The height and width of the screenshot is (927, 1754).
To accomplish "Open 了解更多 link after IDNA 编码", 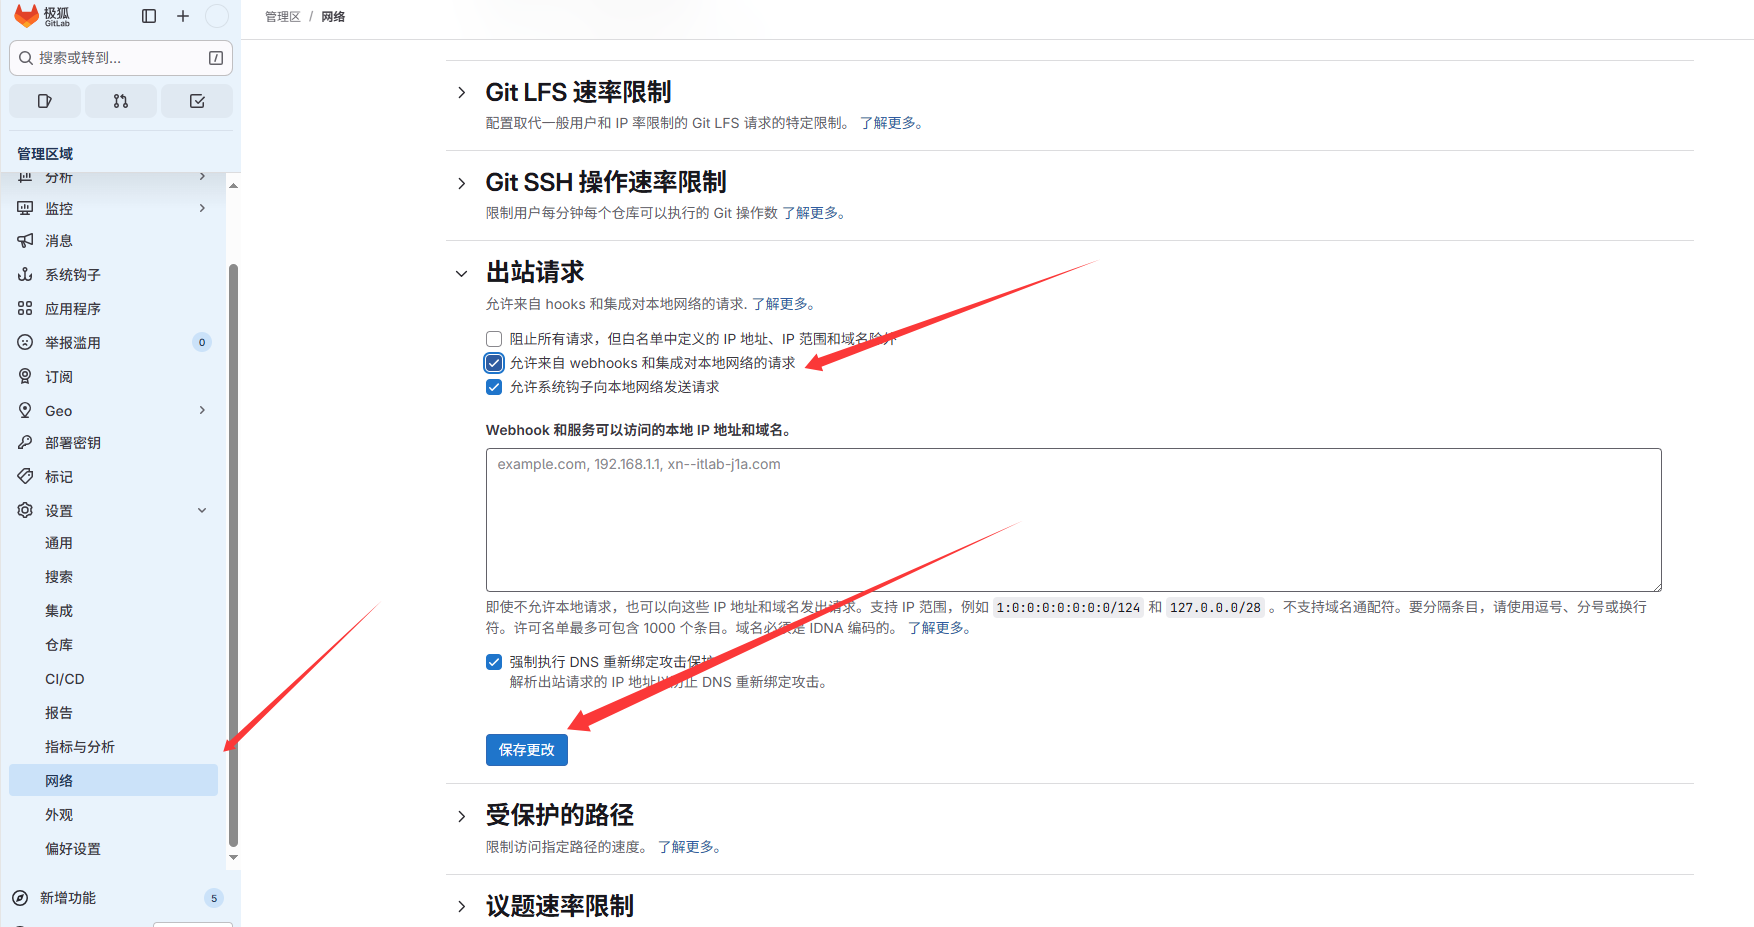I will [x=938, y=628].
